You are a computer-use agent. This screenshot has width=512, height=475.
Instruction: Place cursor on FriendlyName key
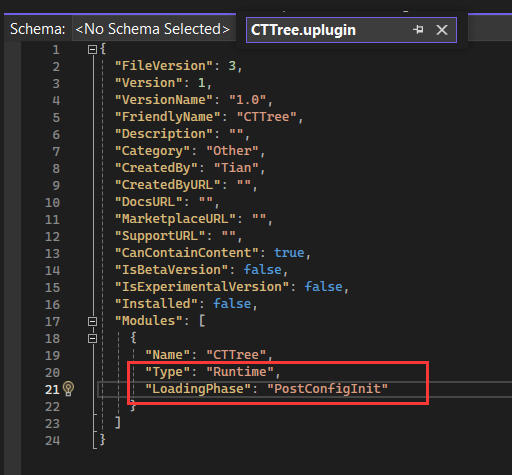tap(167, 117)
